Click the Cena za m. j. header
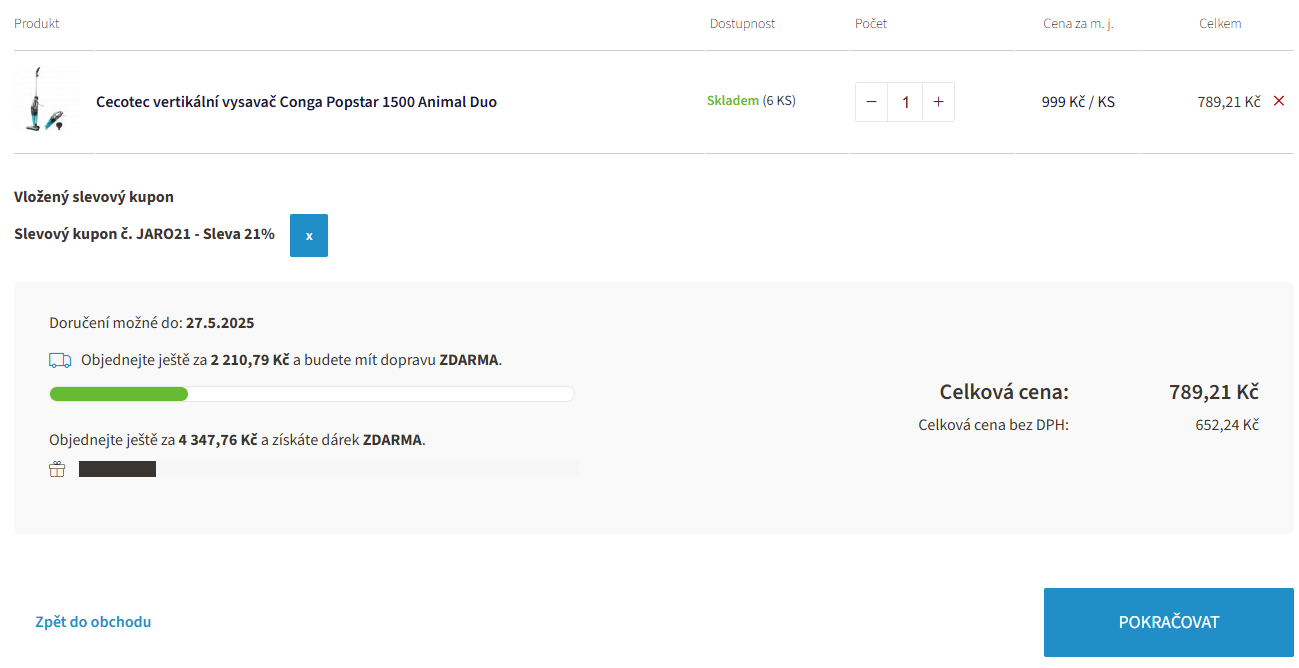The height and width of the screenshot is (668, 1299). click(1078, 23)
